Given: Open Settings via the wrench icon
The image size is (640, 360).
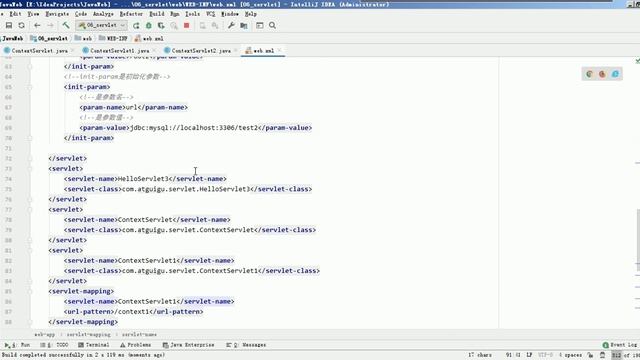Looking at the screenshot, I should coord(231,25).
